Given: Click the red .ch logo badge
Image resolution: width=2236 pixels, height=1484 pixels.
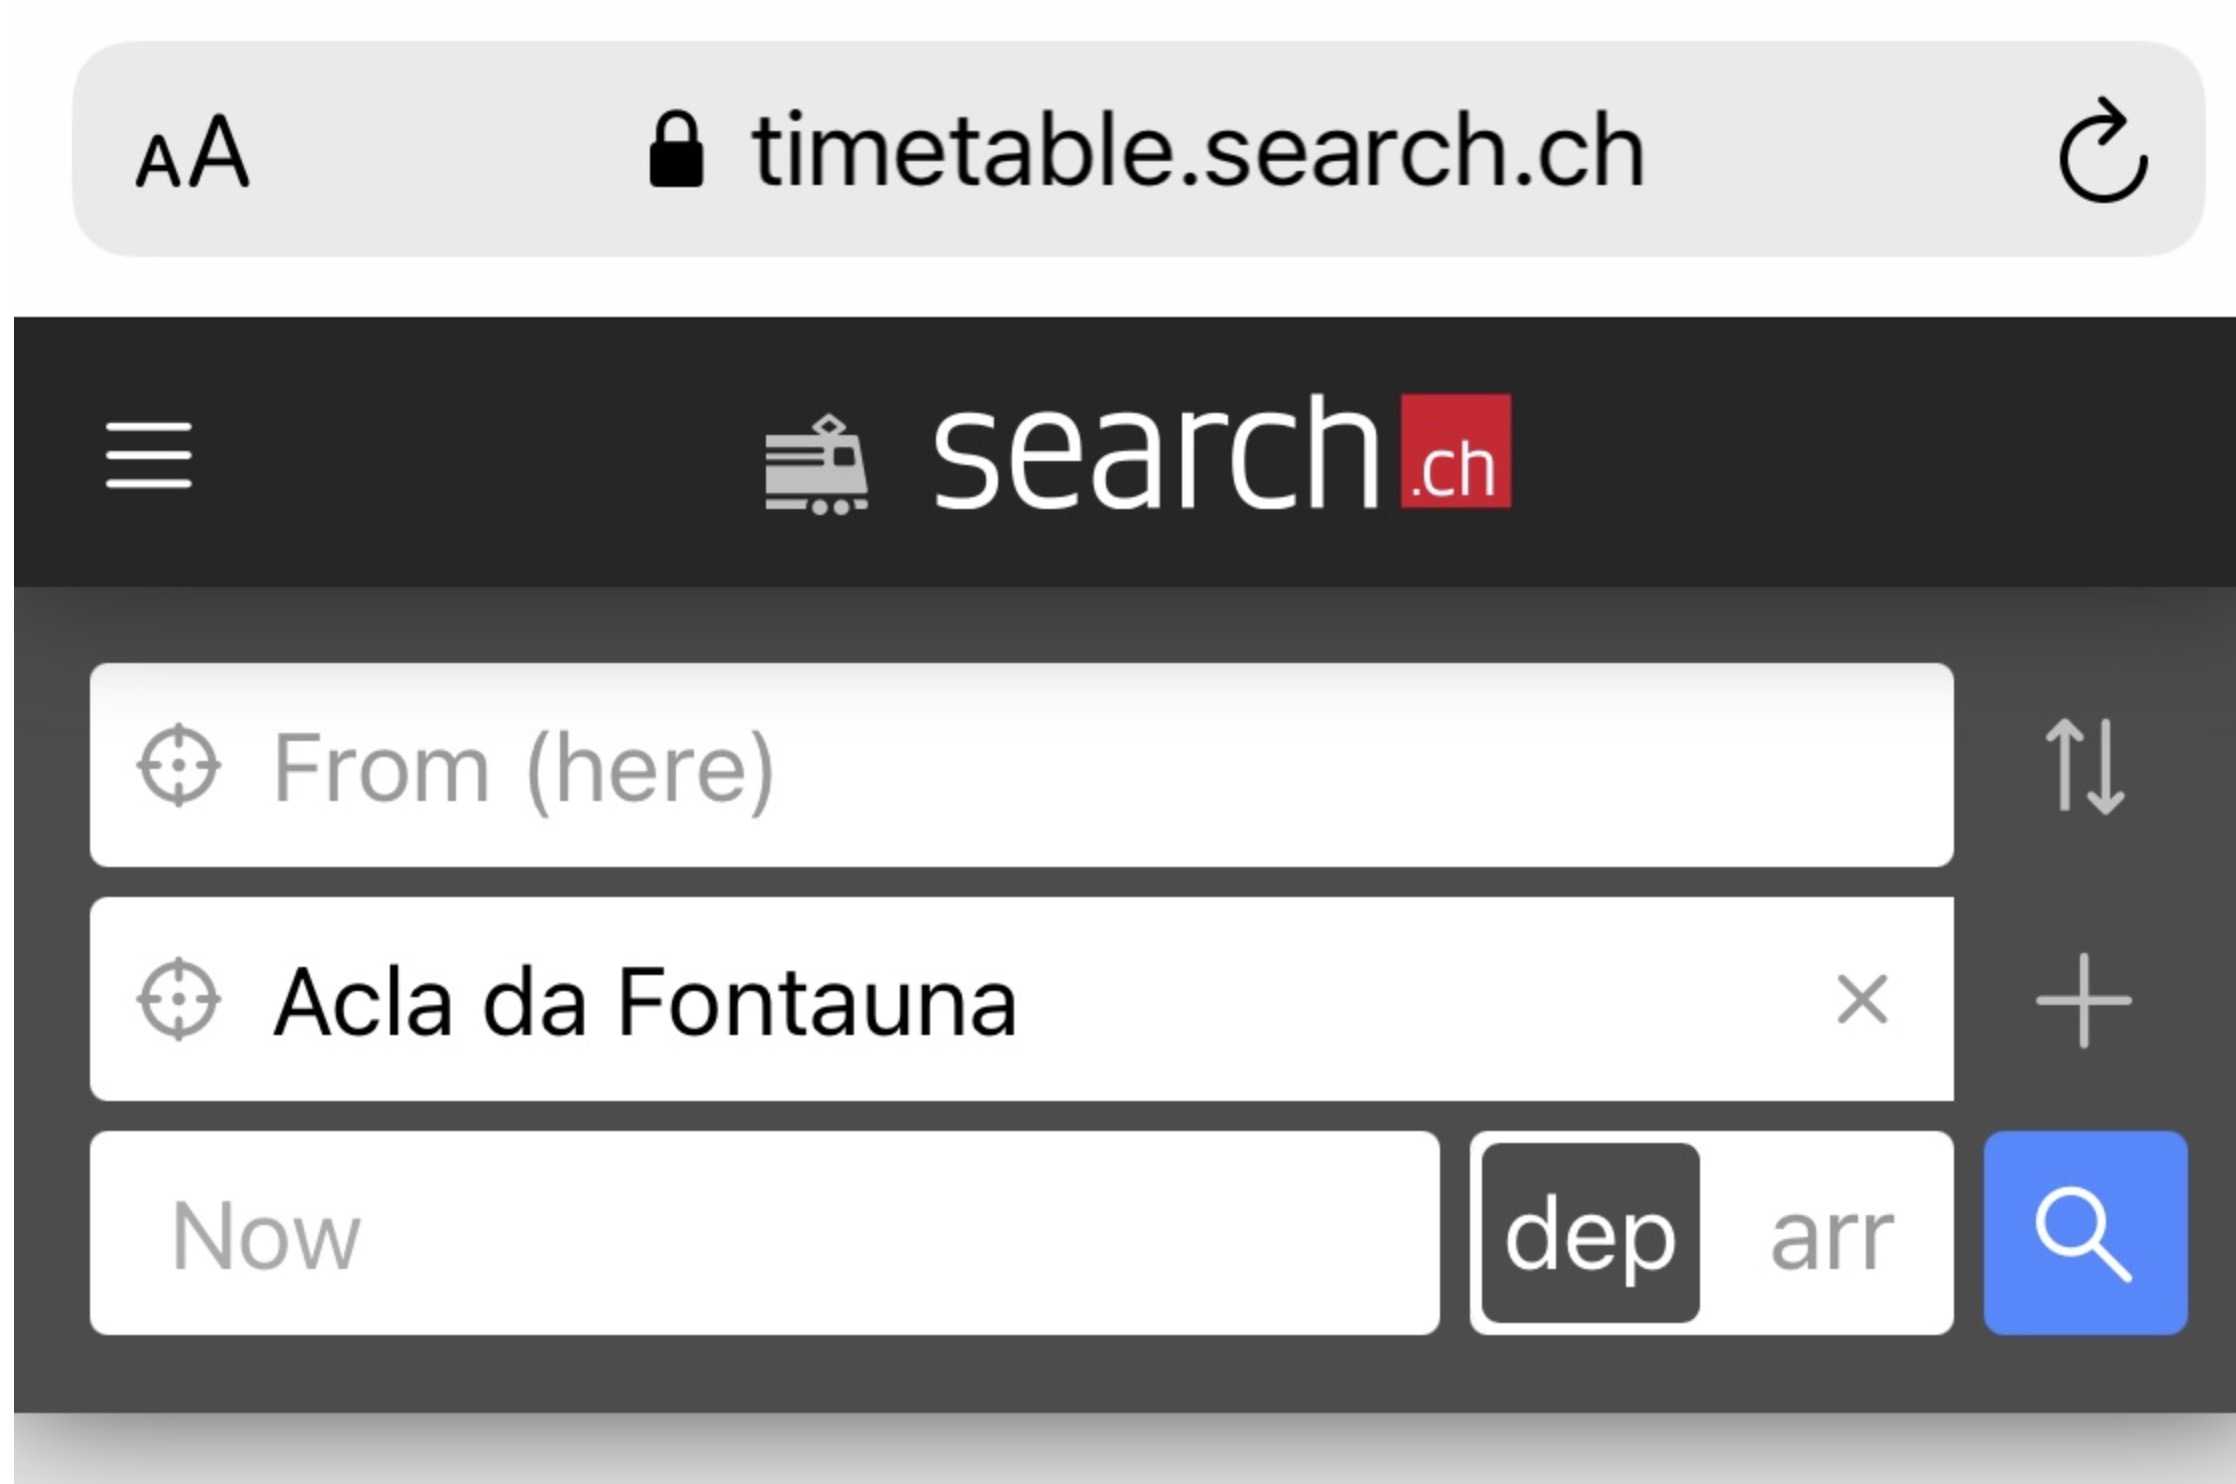Looking at the screenshot, I should [1455, 451].
